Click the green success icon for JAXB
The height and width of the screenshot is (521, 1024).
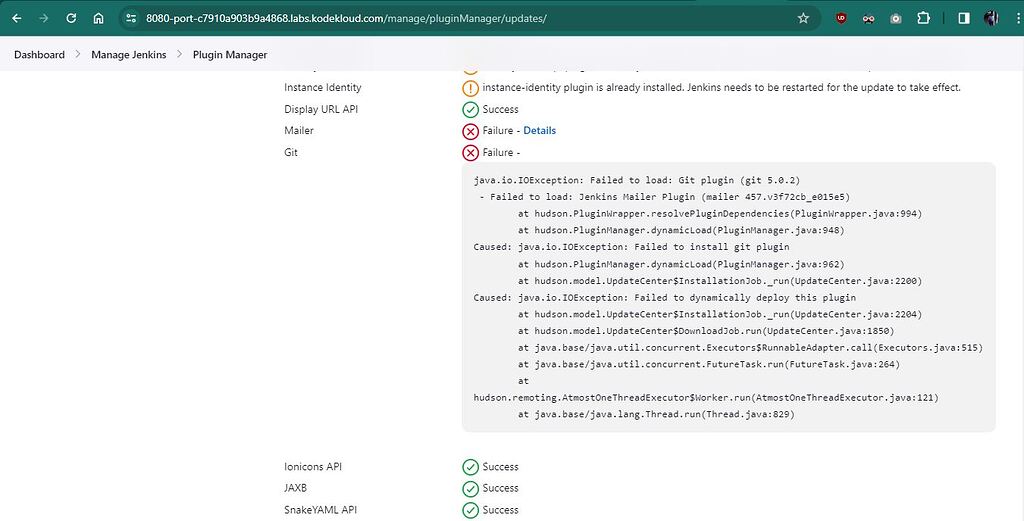click(470, 489)
